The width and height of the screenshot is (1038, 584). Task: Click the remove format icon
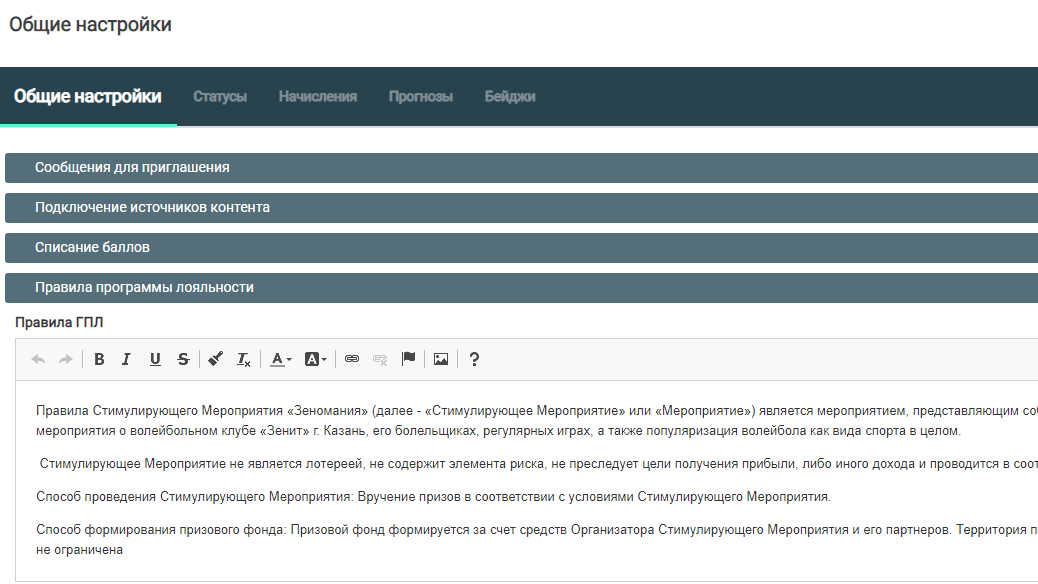click(x=243, y=360)
